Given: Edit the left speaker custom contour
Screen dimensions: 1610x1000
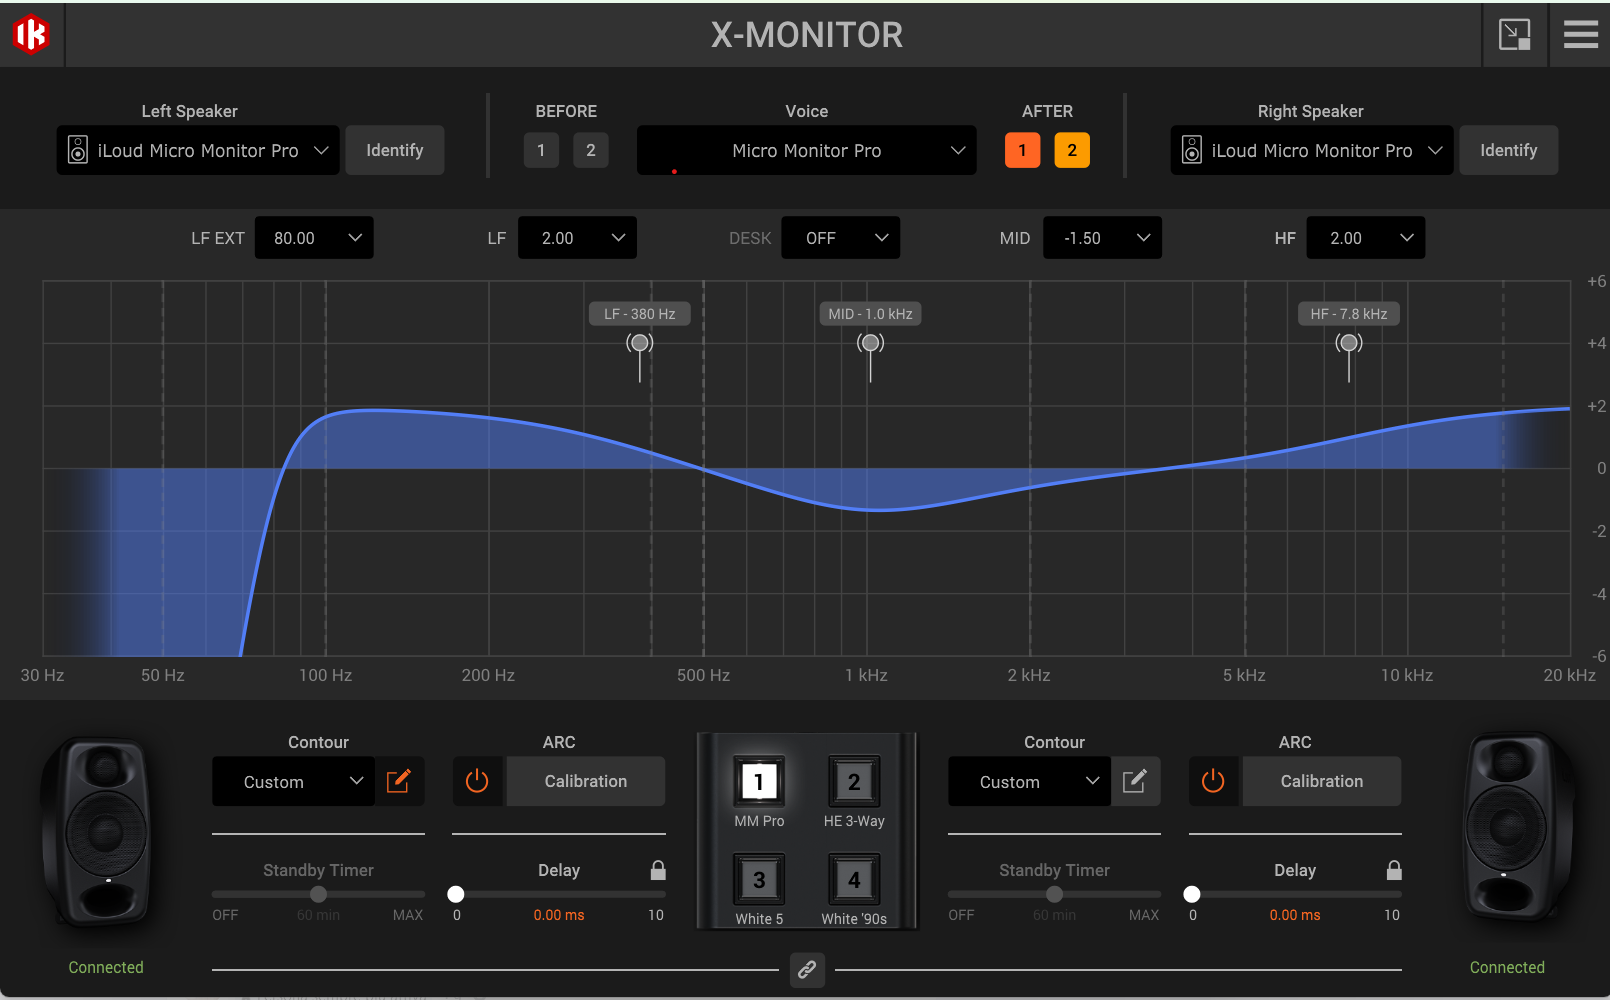Looking at the screenshot, I should pyautogui.click(x=399, y=781).
